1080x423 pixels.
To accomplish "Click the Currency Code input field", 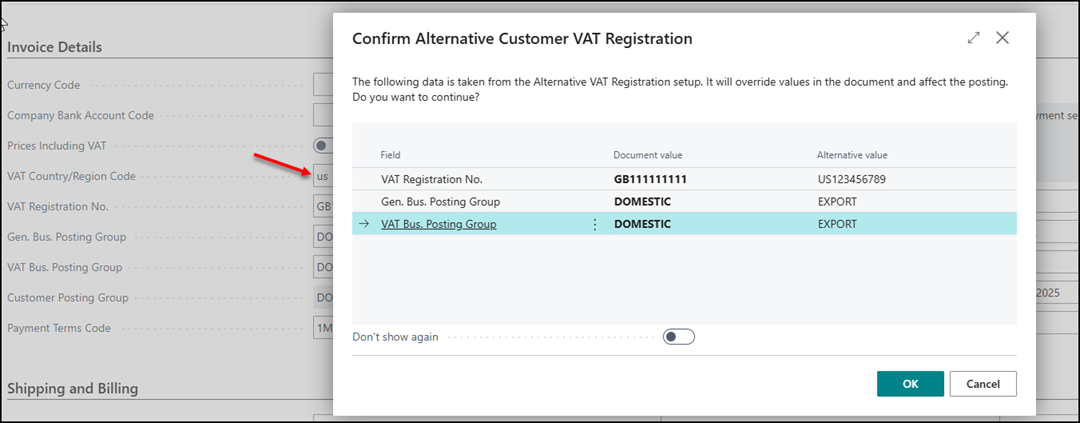I will coord(323,85).
